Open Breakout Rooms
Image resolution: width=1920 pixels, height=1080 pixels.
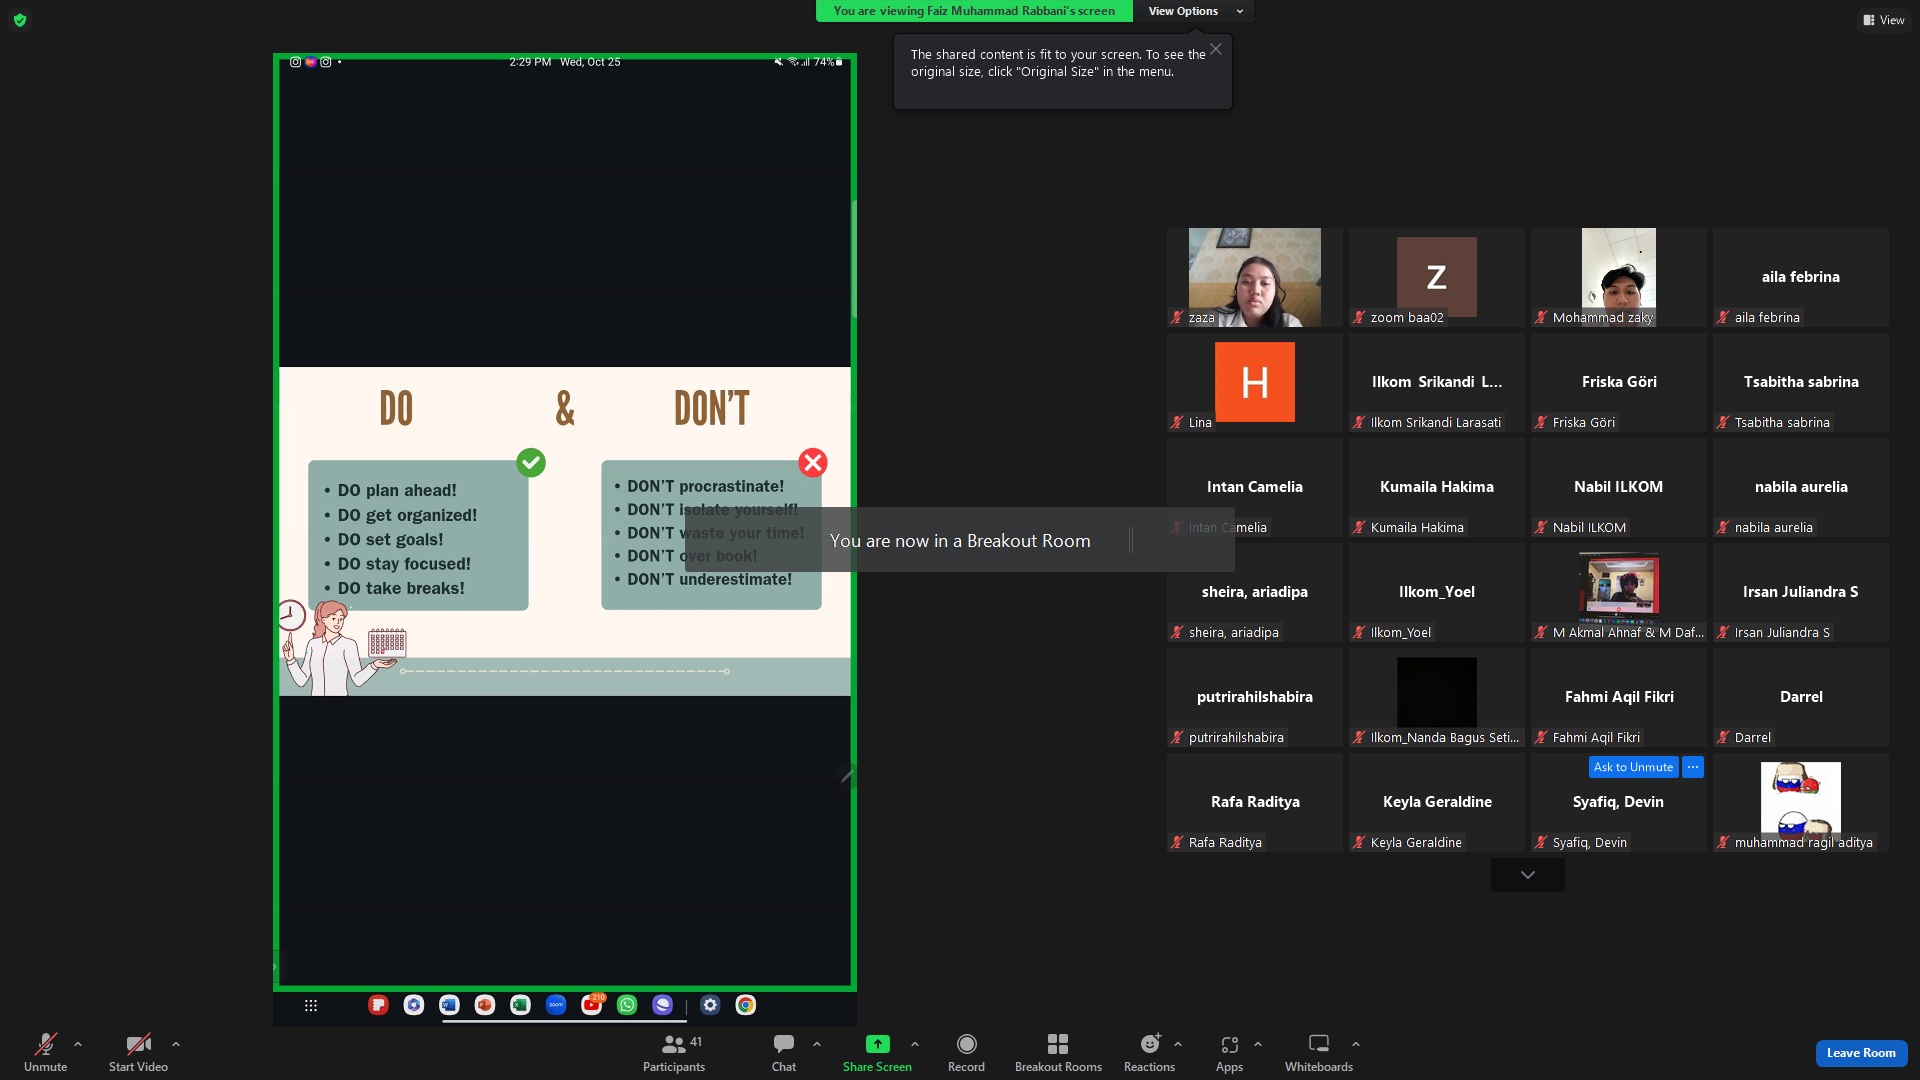pyautogui.click(x=1058, y=1052)
